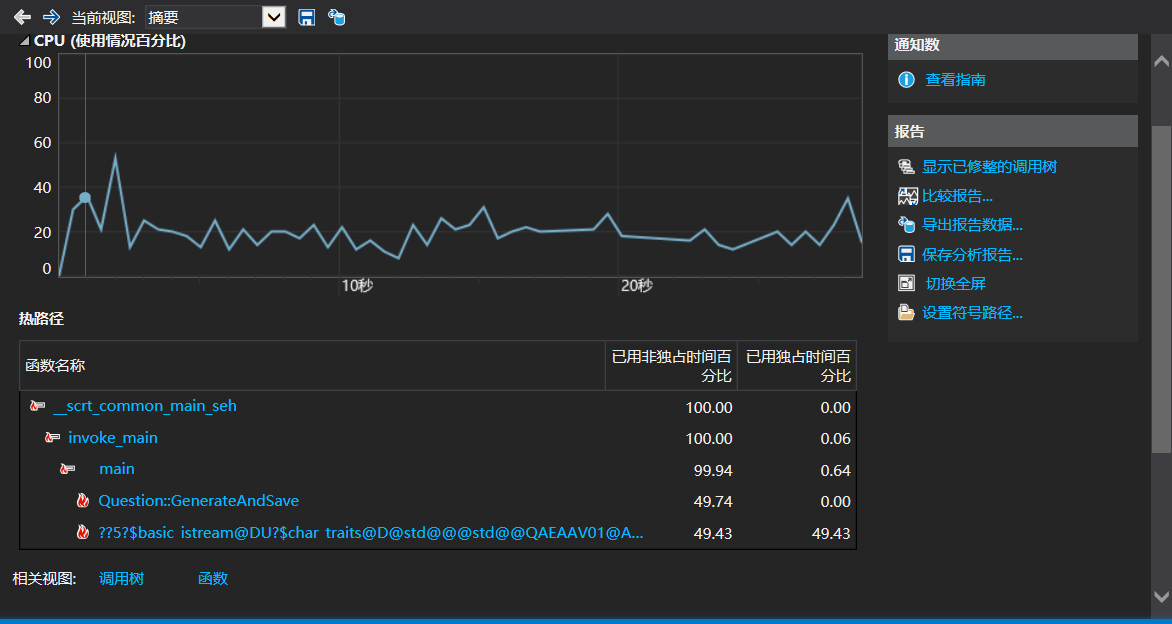
Task: Click the hot path icon beside invoke_main
Action: coord(52,438)
